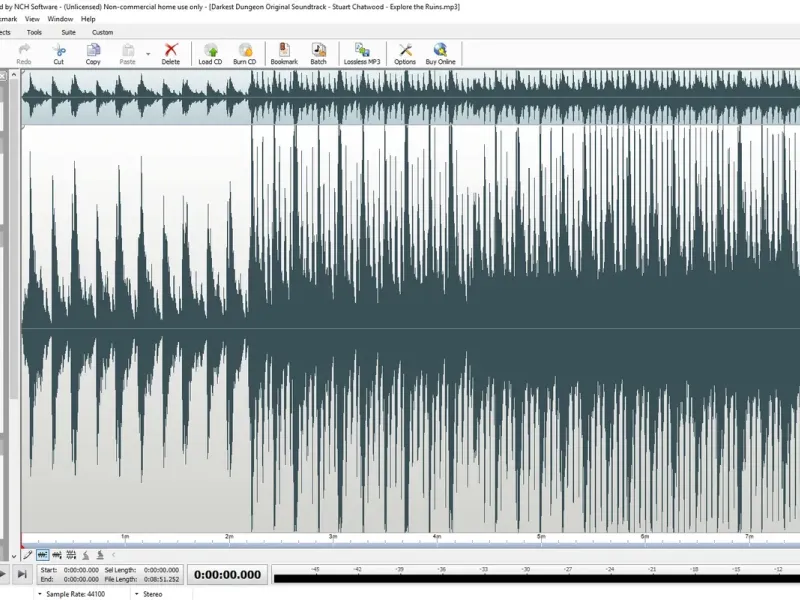This screenshot has height=600, width=800.
Task: Toggle the highlighted single waveform view button
Action: coord(42,555)
